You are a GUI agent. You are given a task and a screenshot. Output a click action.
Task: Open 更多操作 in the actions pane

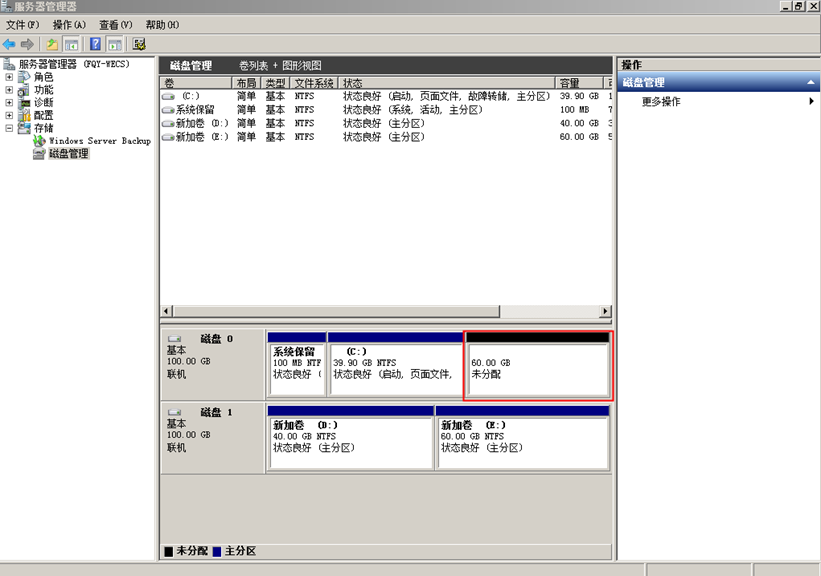coord(662,102)
